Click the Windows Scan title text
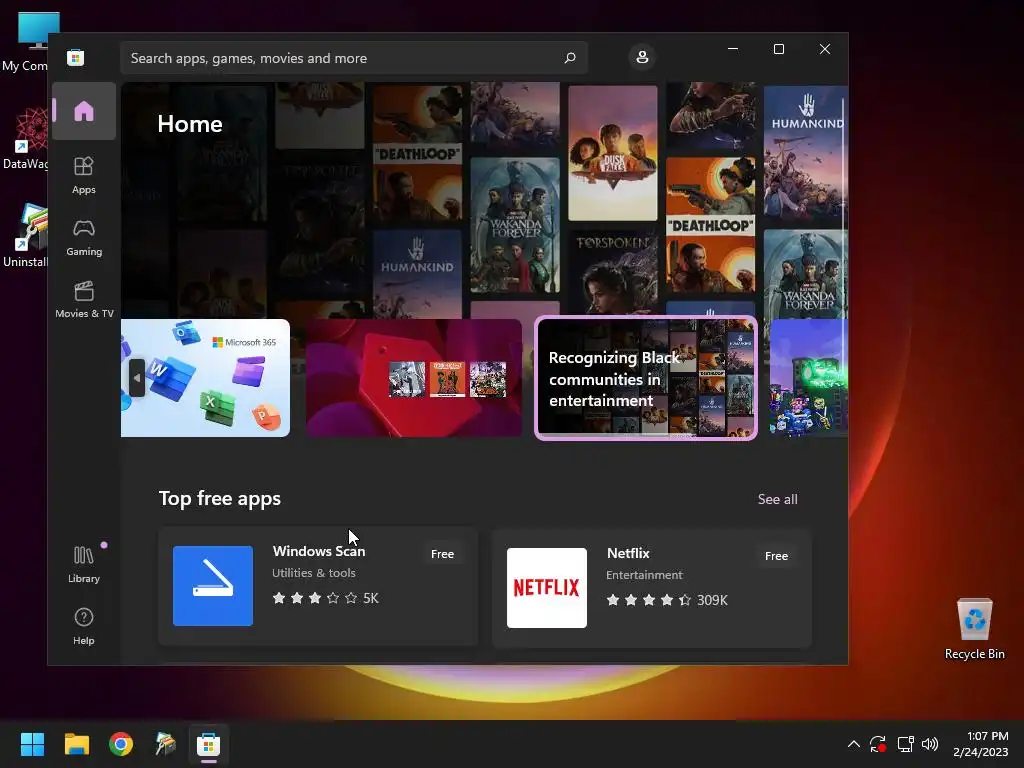 click(x=319, y=551)
